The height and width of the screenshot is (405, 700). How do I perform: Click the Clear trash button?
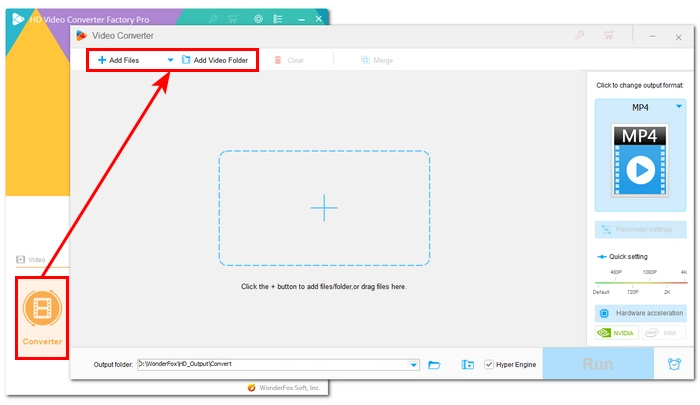289,60
